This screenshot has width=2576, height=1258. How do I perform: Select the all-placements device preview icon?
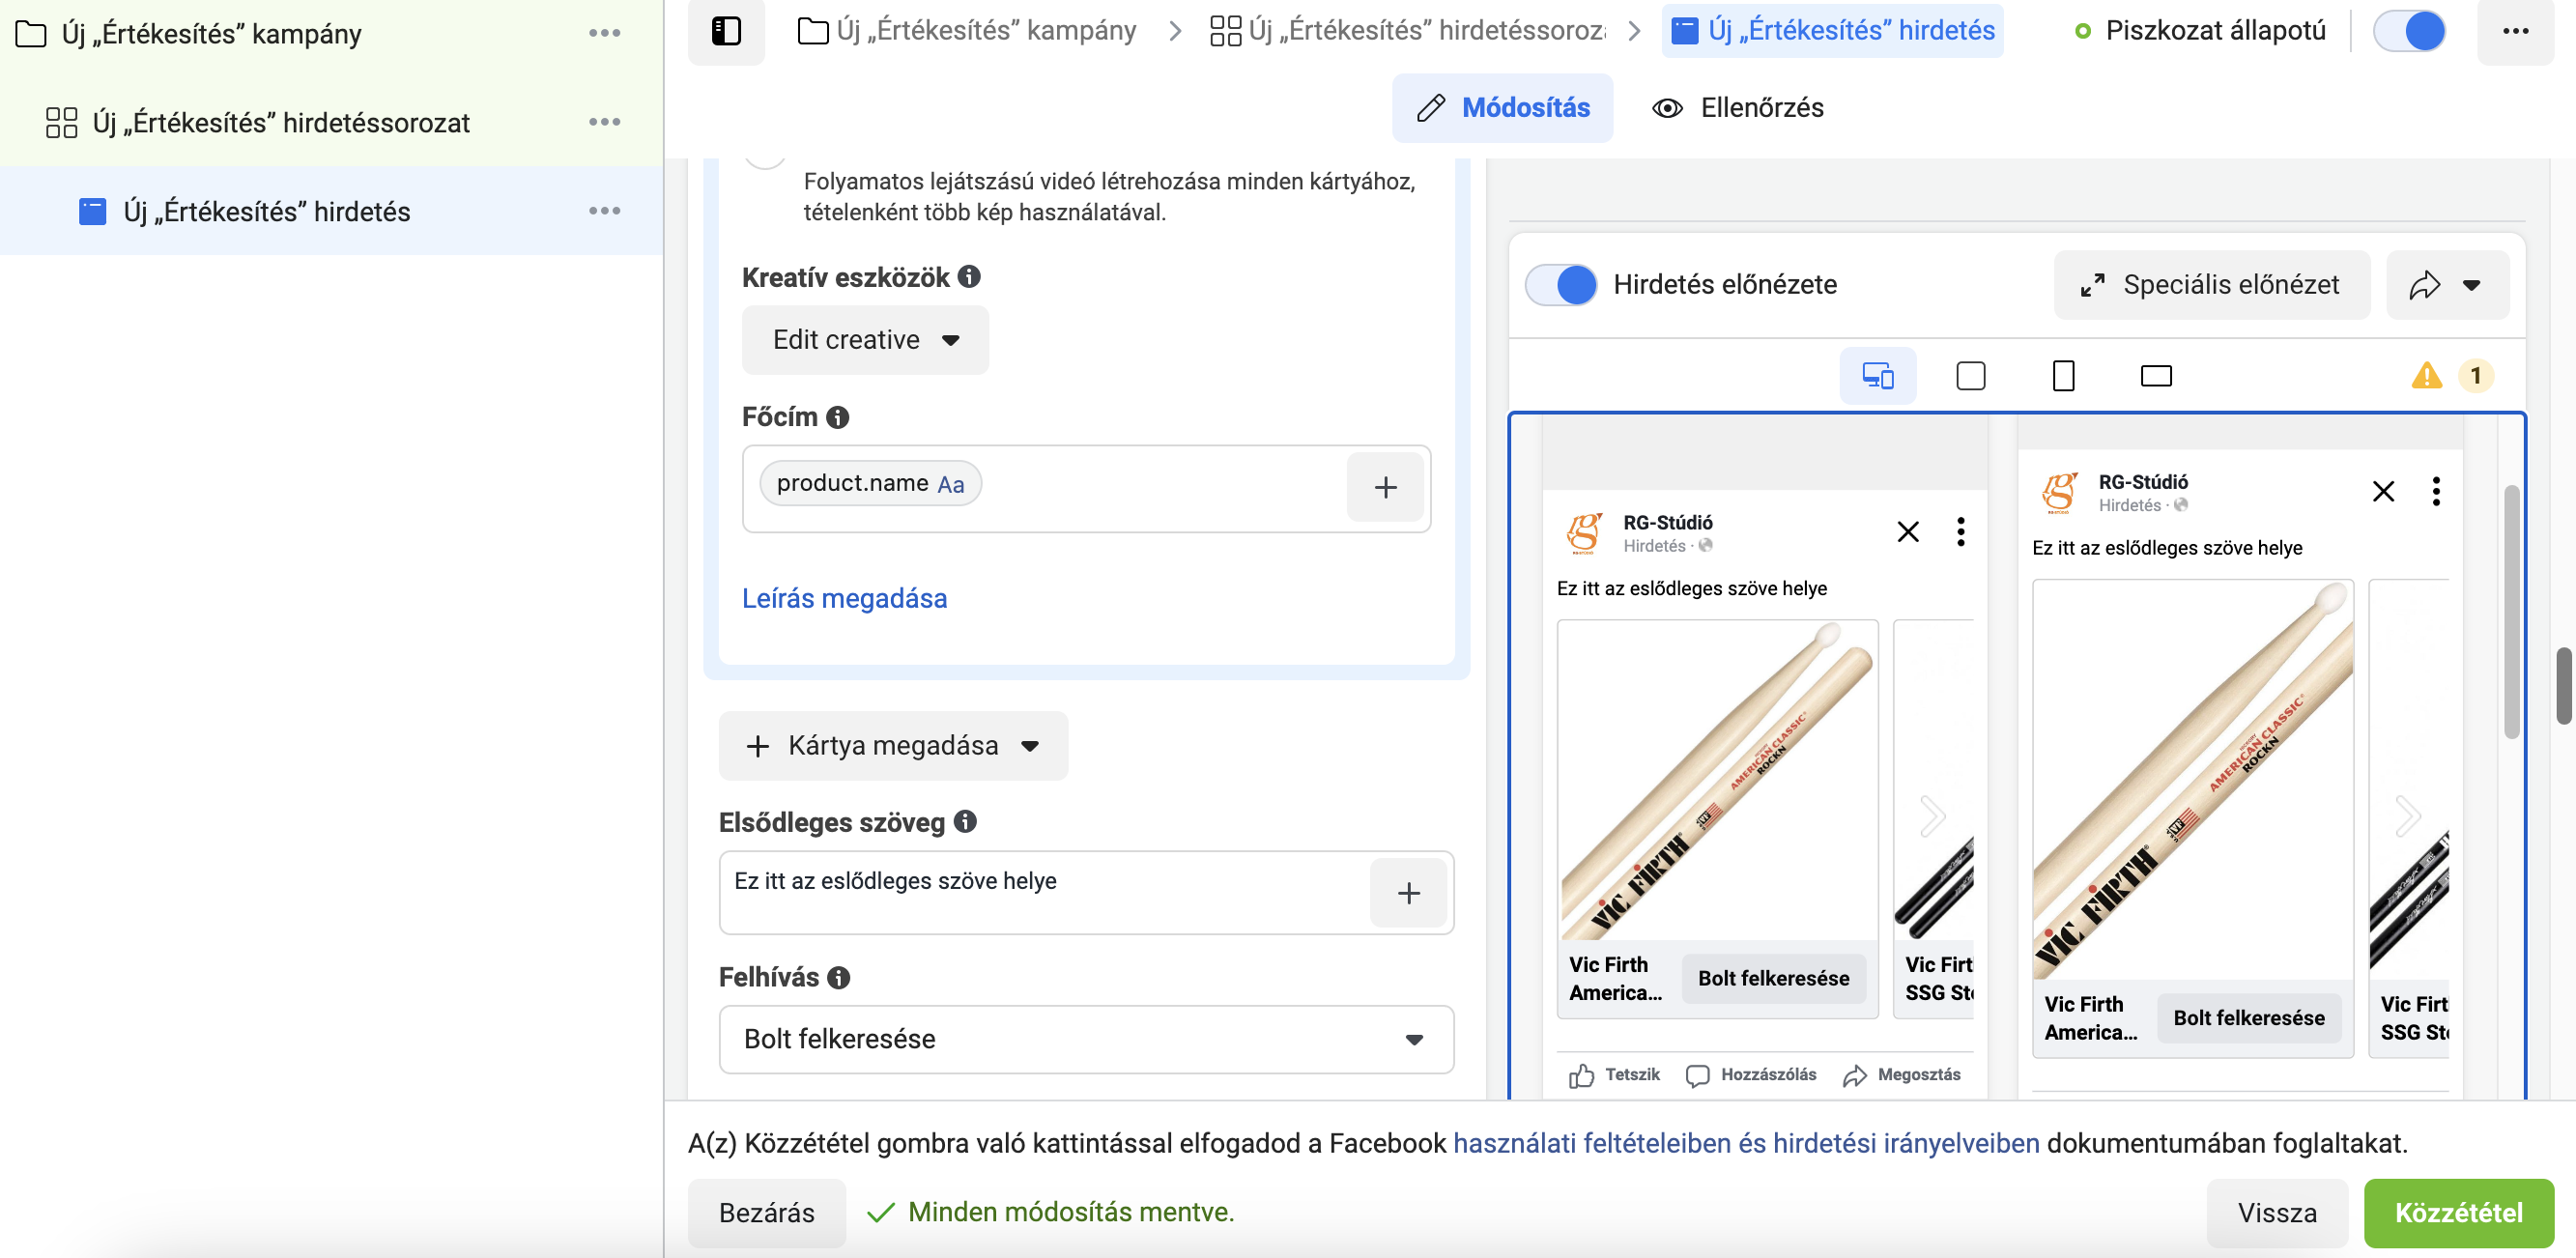[1878, 376]
